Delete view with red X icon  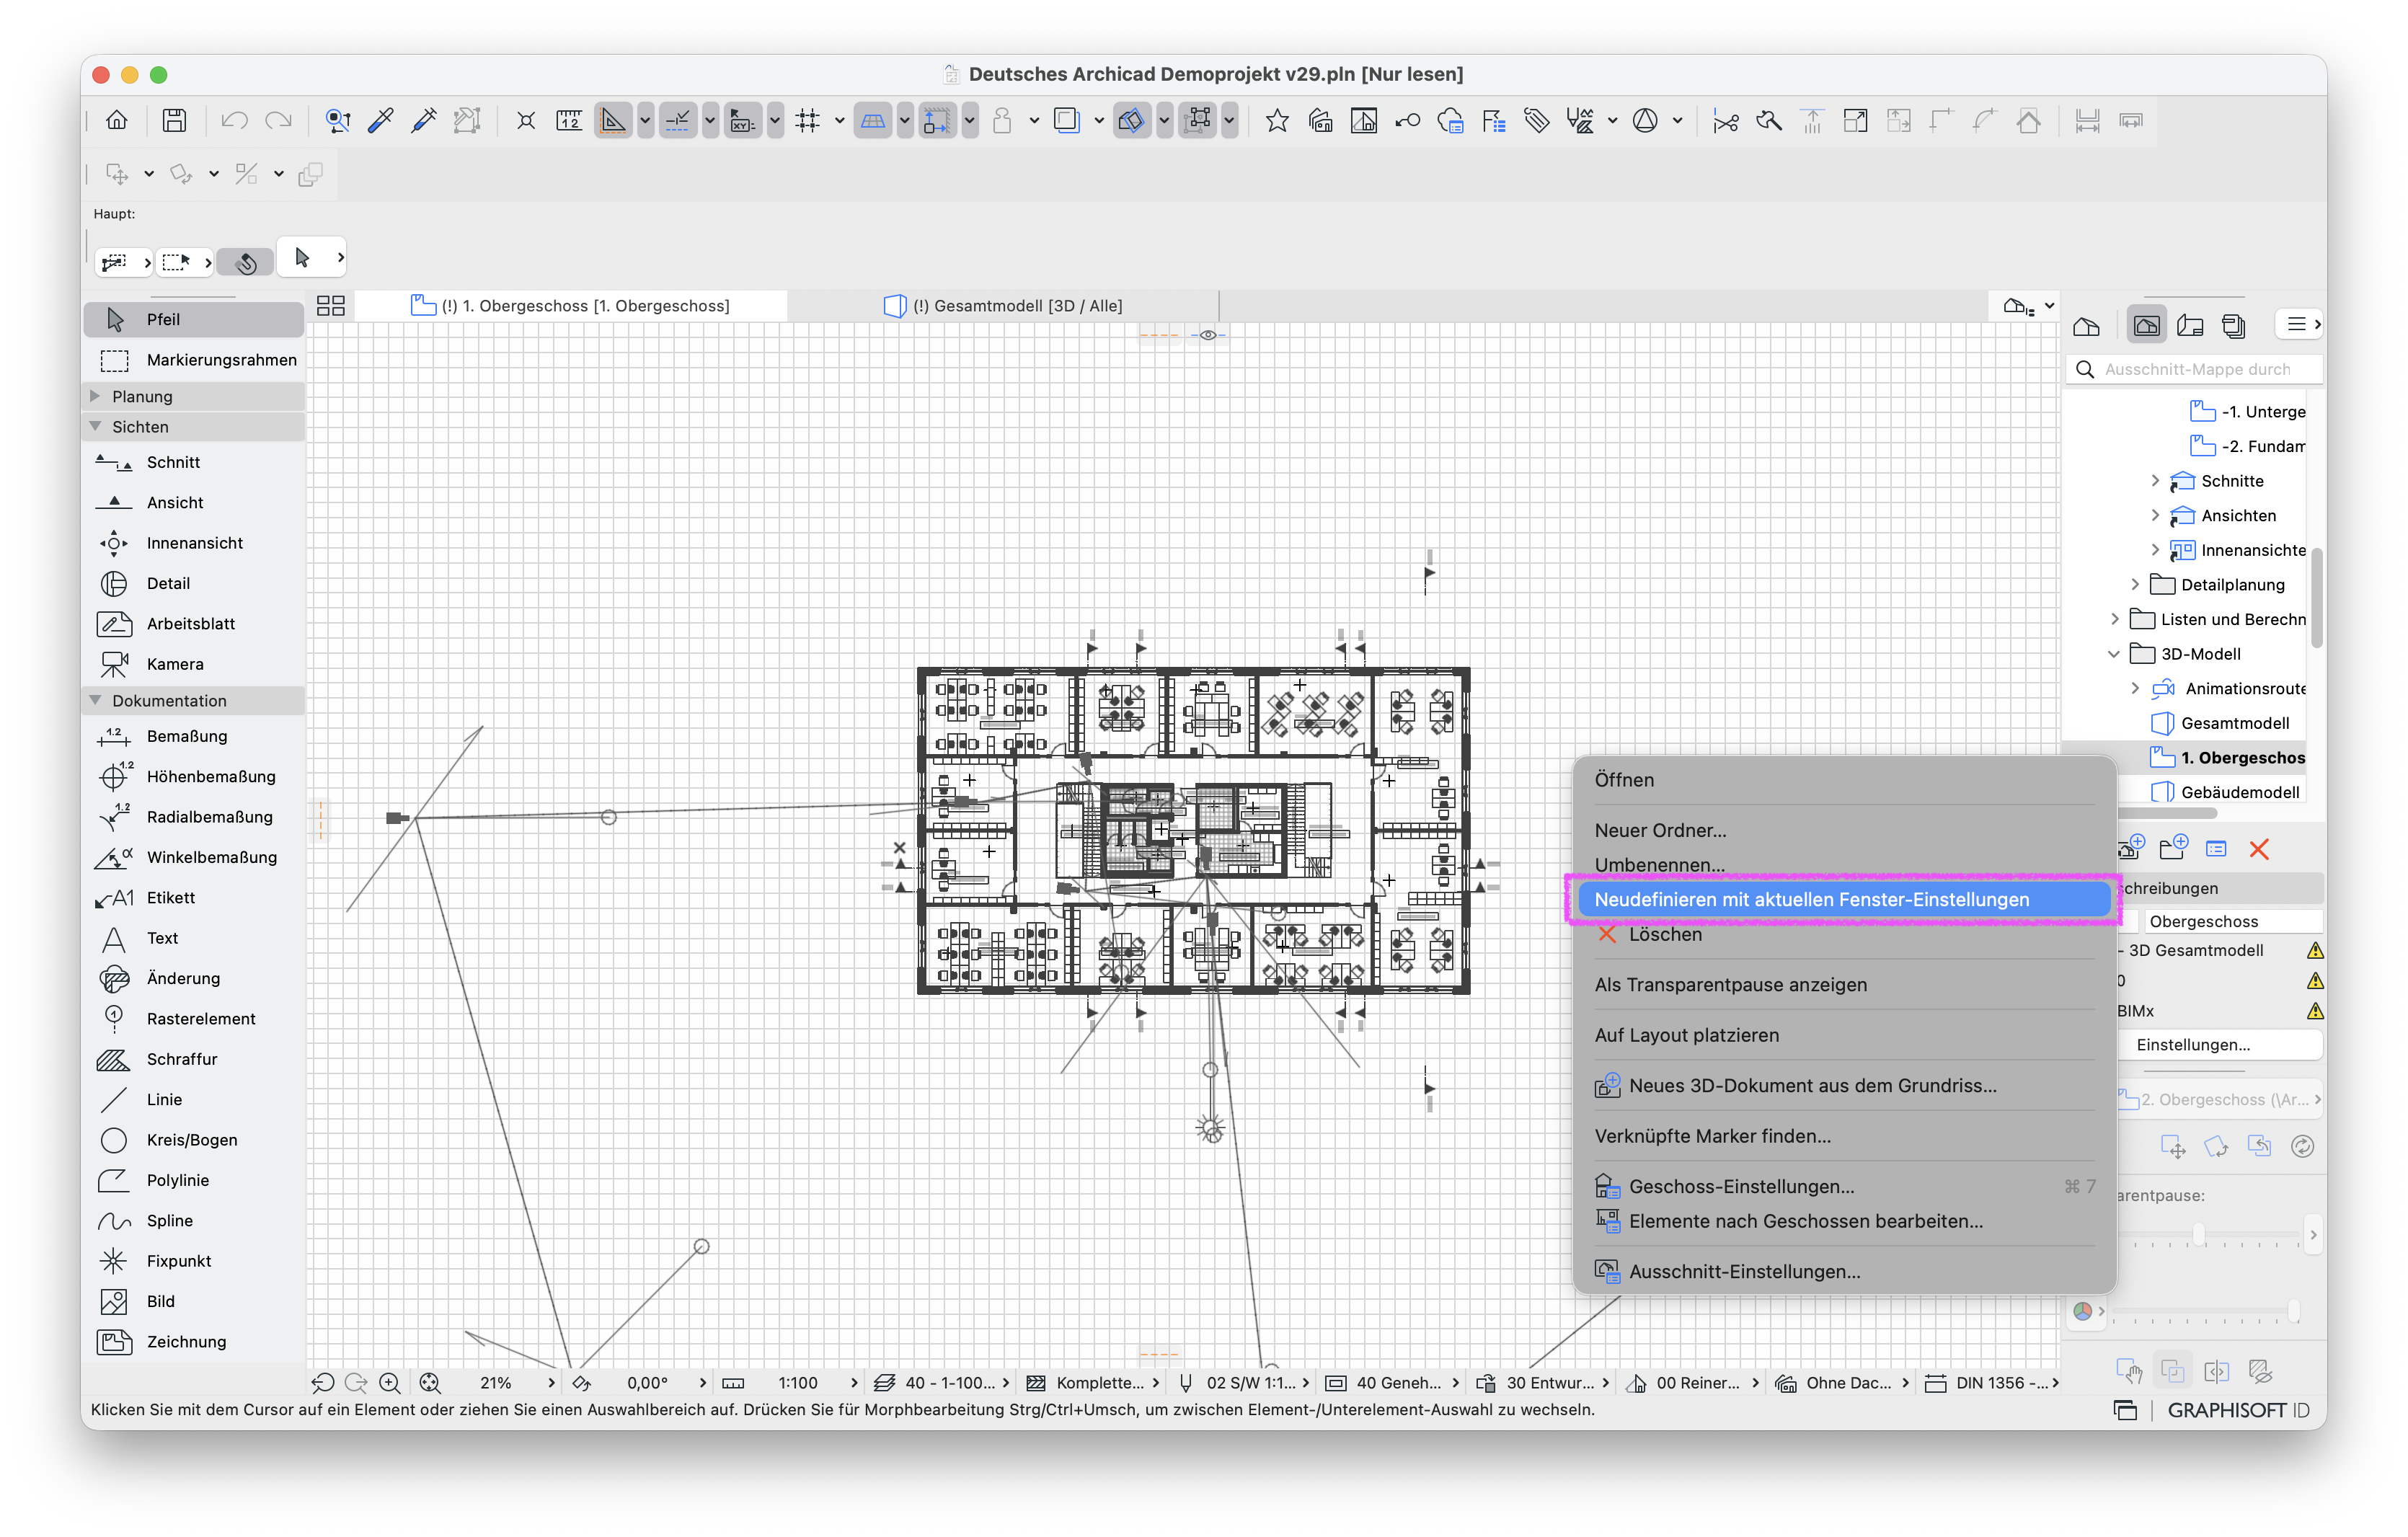2259,849
